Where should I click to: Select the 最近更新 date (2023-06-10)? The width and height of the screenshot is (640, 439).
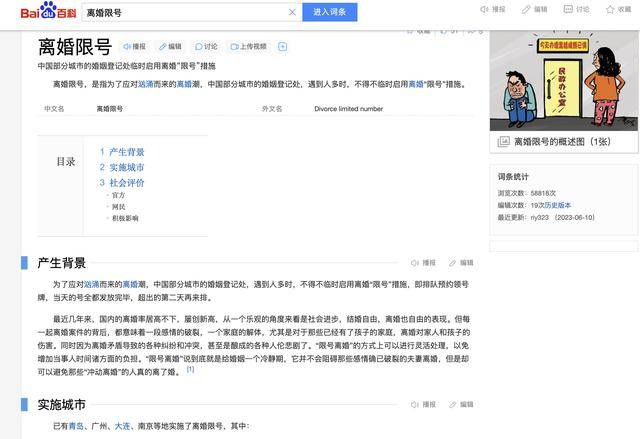click(x=575, y=217)
